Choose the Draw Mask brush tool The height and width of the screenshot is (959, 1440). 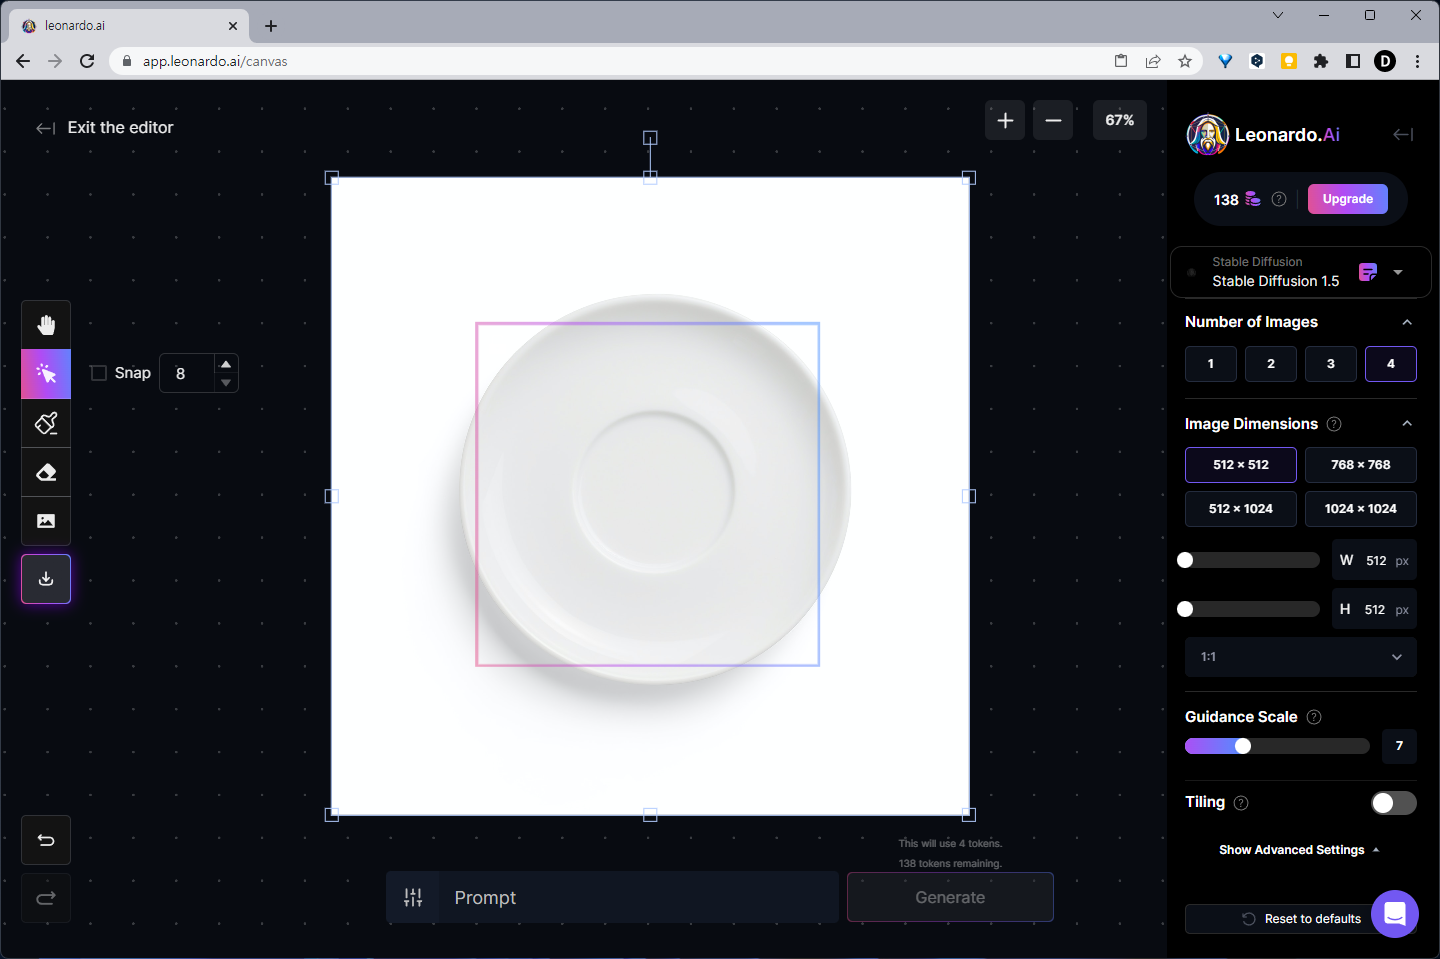[x=46, y=423]
